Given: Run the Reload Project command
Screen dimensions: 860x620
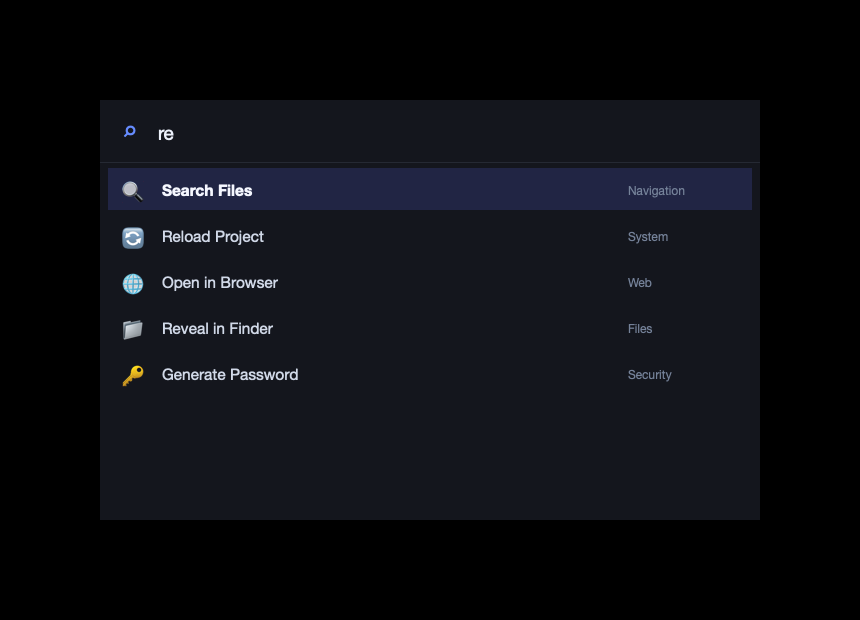Looking at the screenshot, I should pyautogui.click(x=213, y=236).
